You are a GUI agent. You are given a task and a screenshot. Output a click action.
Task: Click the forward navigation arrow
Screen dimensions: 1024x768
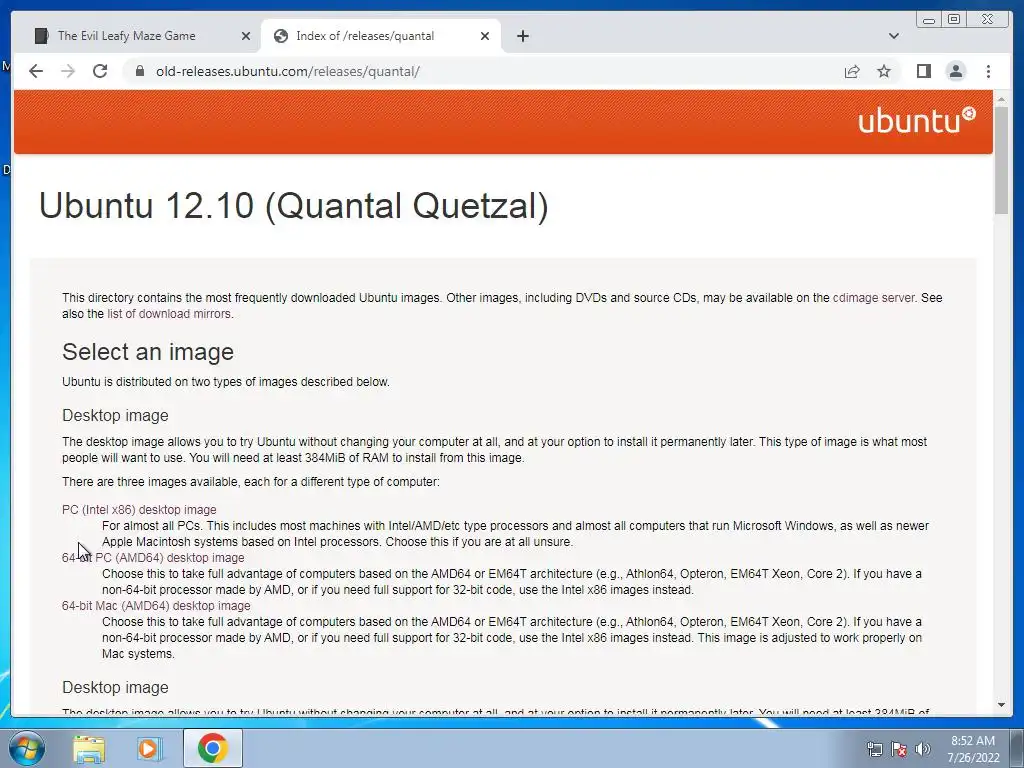pyautogui.click(x=68, y=71)
